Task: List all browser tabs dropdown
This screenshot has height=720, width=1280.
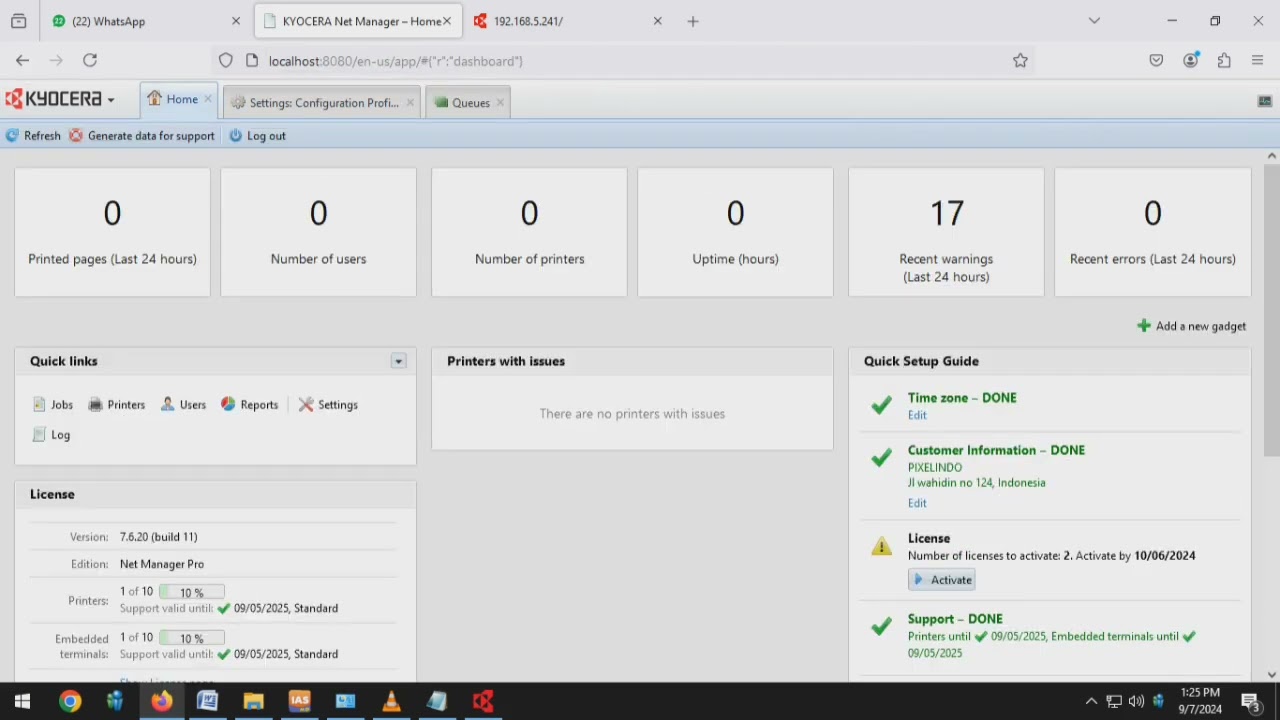Action: [1094, 21]
